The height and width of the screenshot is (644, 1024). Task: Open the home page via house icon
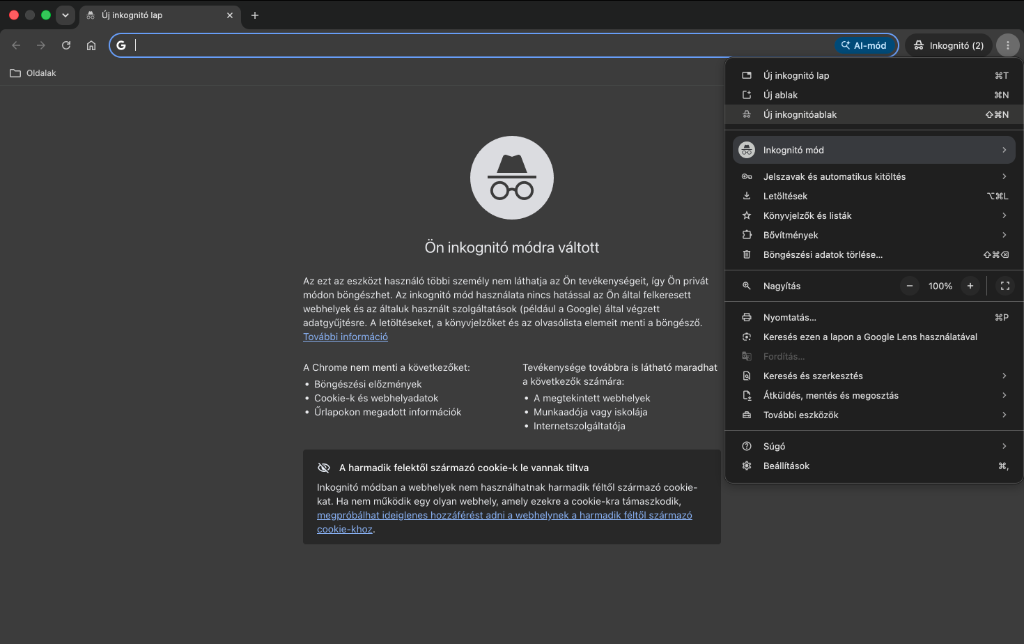coord(91,45)
